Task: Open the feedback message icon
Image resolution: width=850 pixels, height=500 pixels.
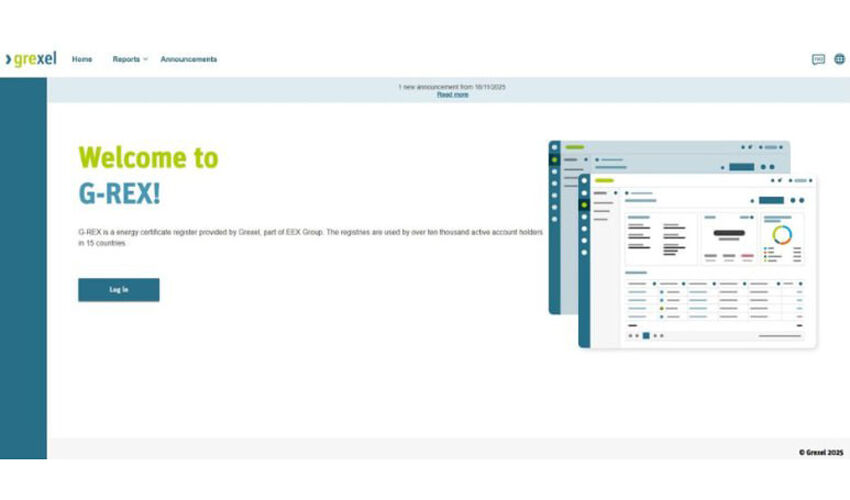Action: coord(818,60)
